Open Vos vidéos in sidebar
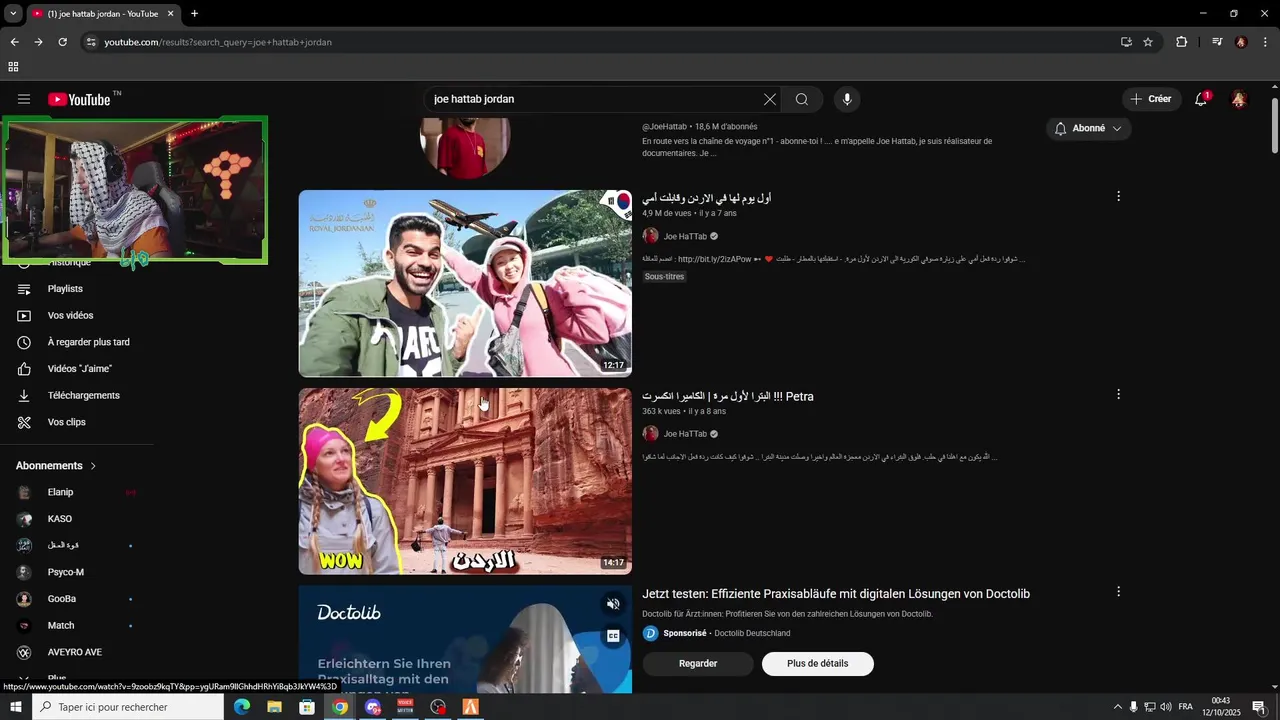1280x720 pixels. [70, 316]
